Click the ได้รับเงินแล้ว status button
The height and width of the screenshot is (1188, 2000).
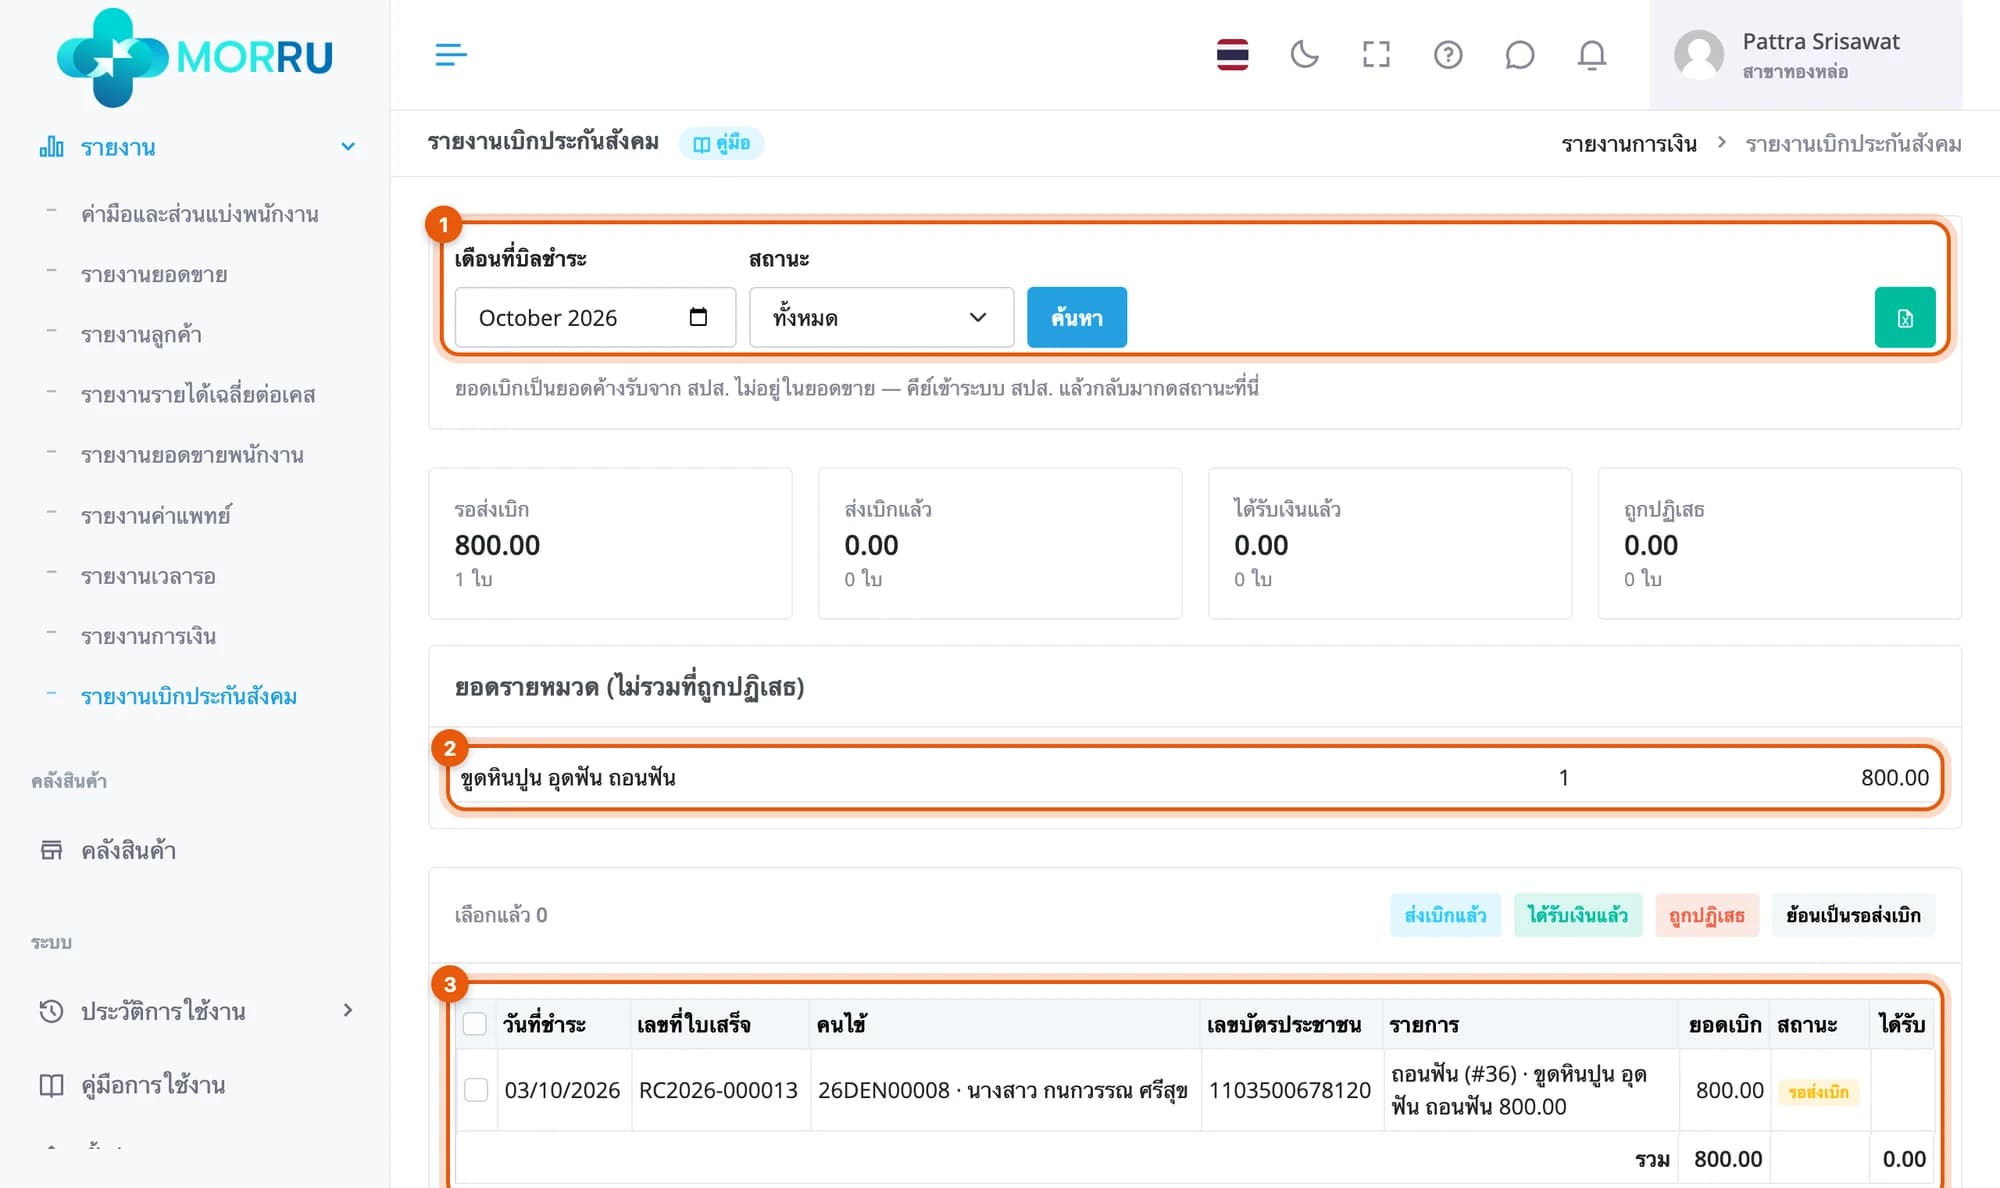(x=1578, y=915)
